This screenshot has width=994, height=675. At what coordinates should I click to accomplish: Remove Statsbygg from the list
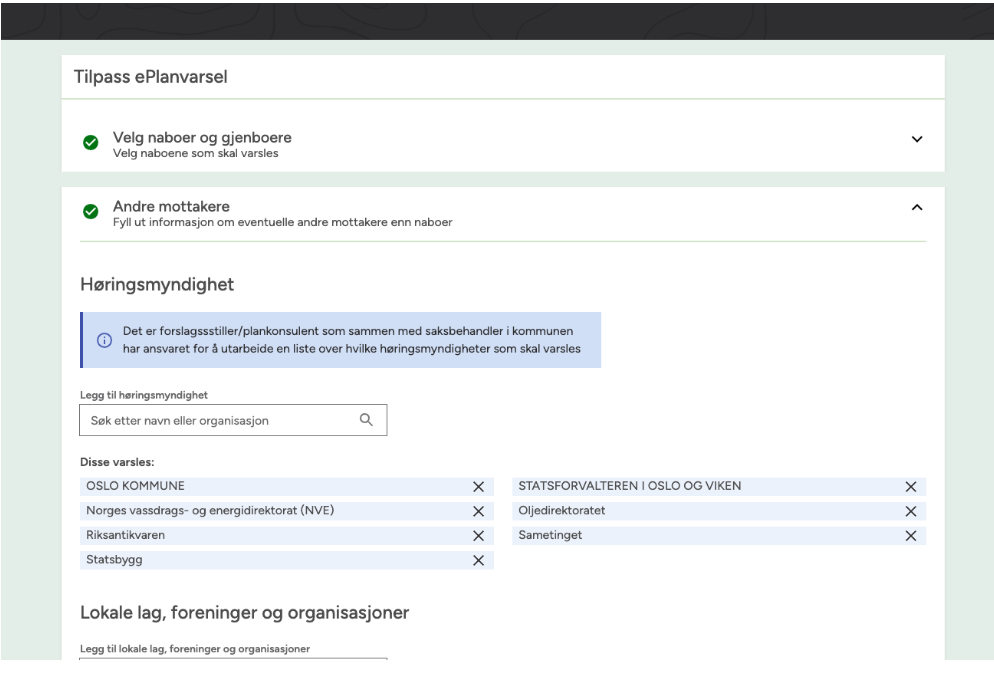[478, 561]
